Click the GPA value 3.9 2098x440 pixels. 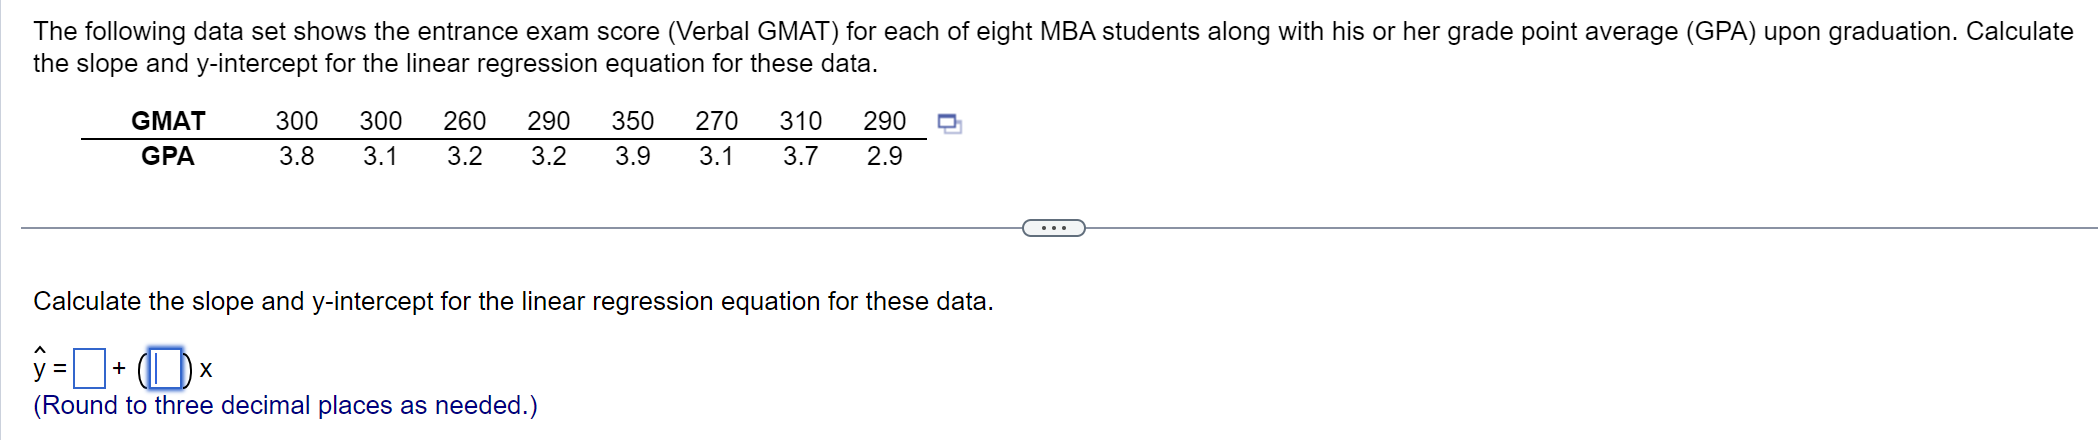pyautogui.click(x=633, y=156)
